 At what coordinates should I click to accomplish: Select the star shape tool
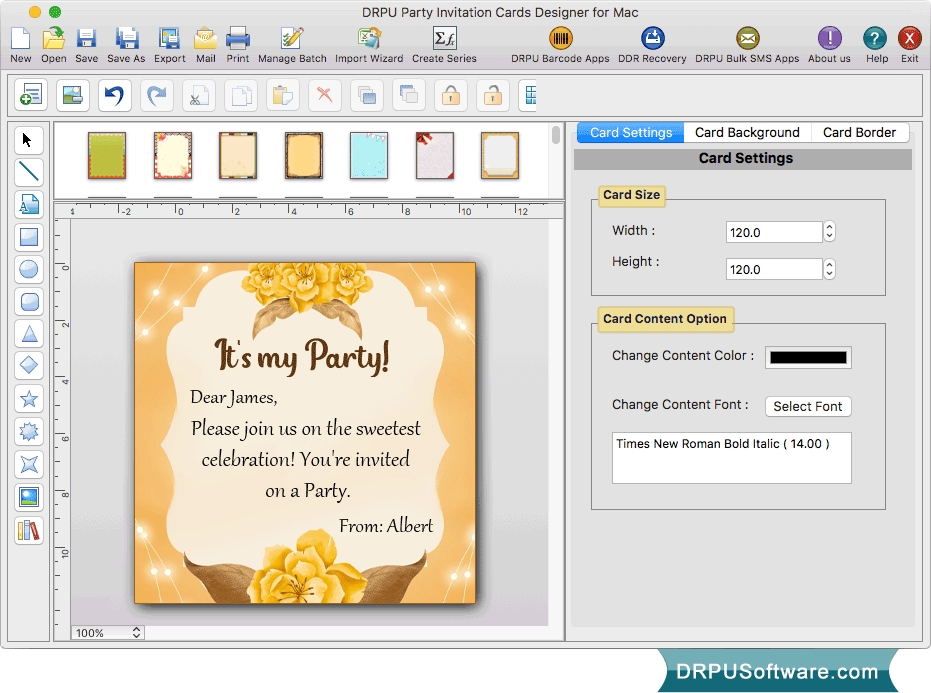coord(28,398)
